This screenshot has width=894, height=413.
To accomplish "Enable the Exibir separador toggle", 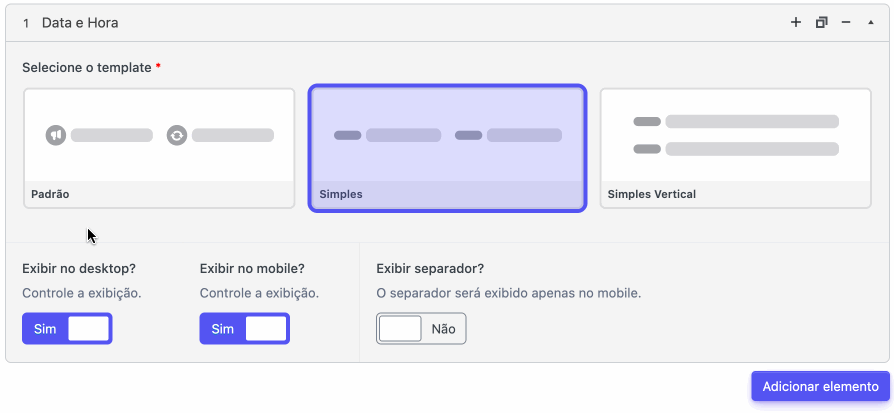I will tap(421, 329).
